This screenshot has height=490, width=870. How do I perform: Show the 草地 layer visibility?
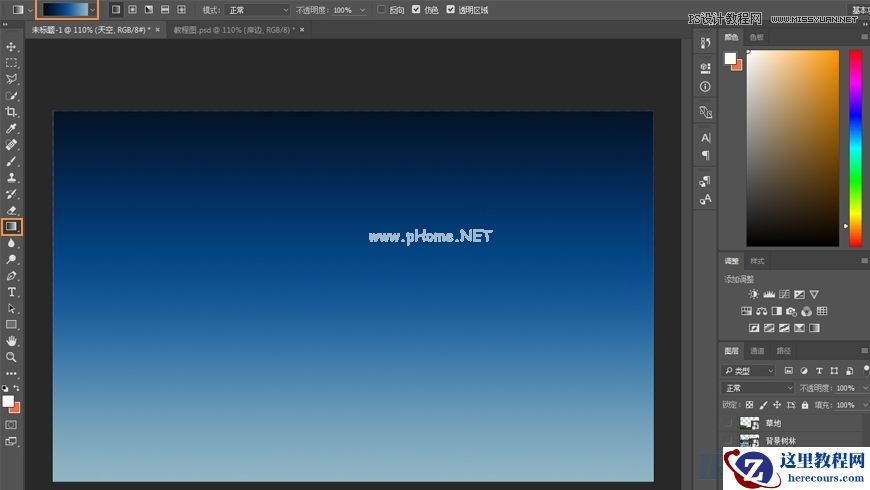728,423
